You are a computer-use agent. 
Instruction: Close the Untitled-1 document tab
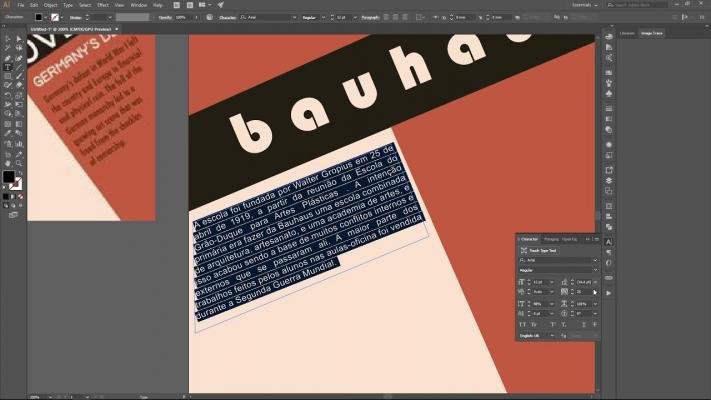coord(117,29)
